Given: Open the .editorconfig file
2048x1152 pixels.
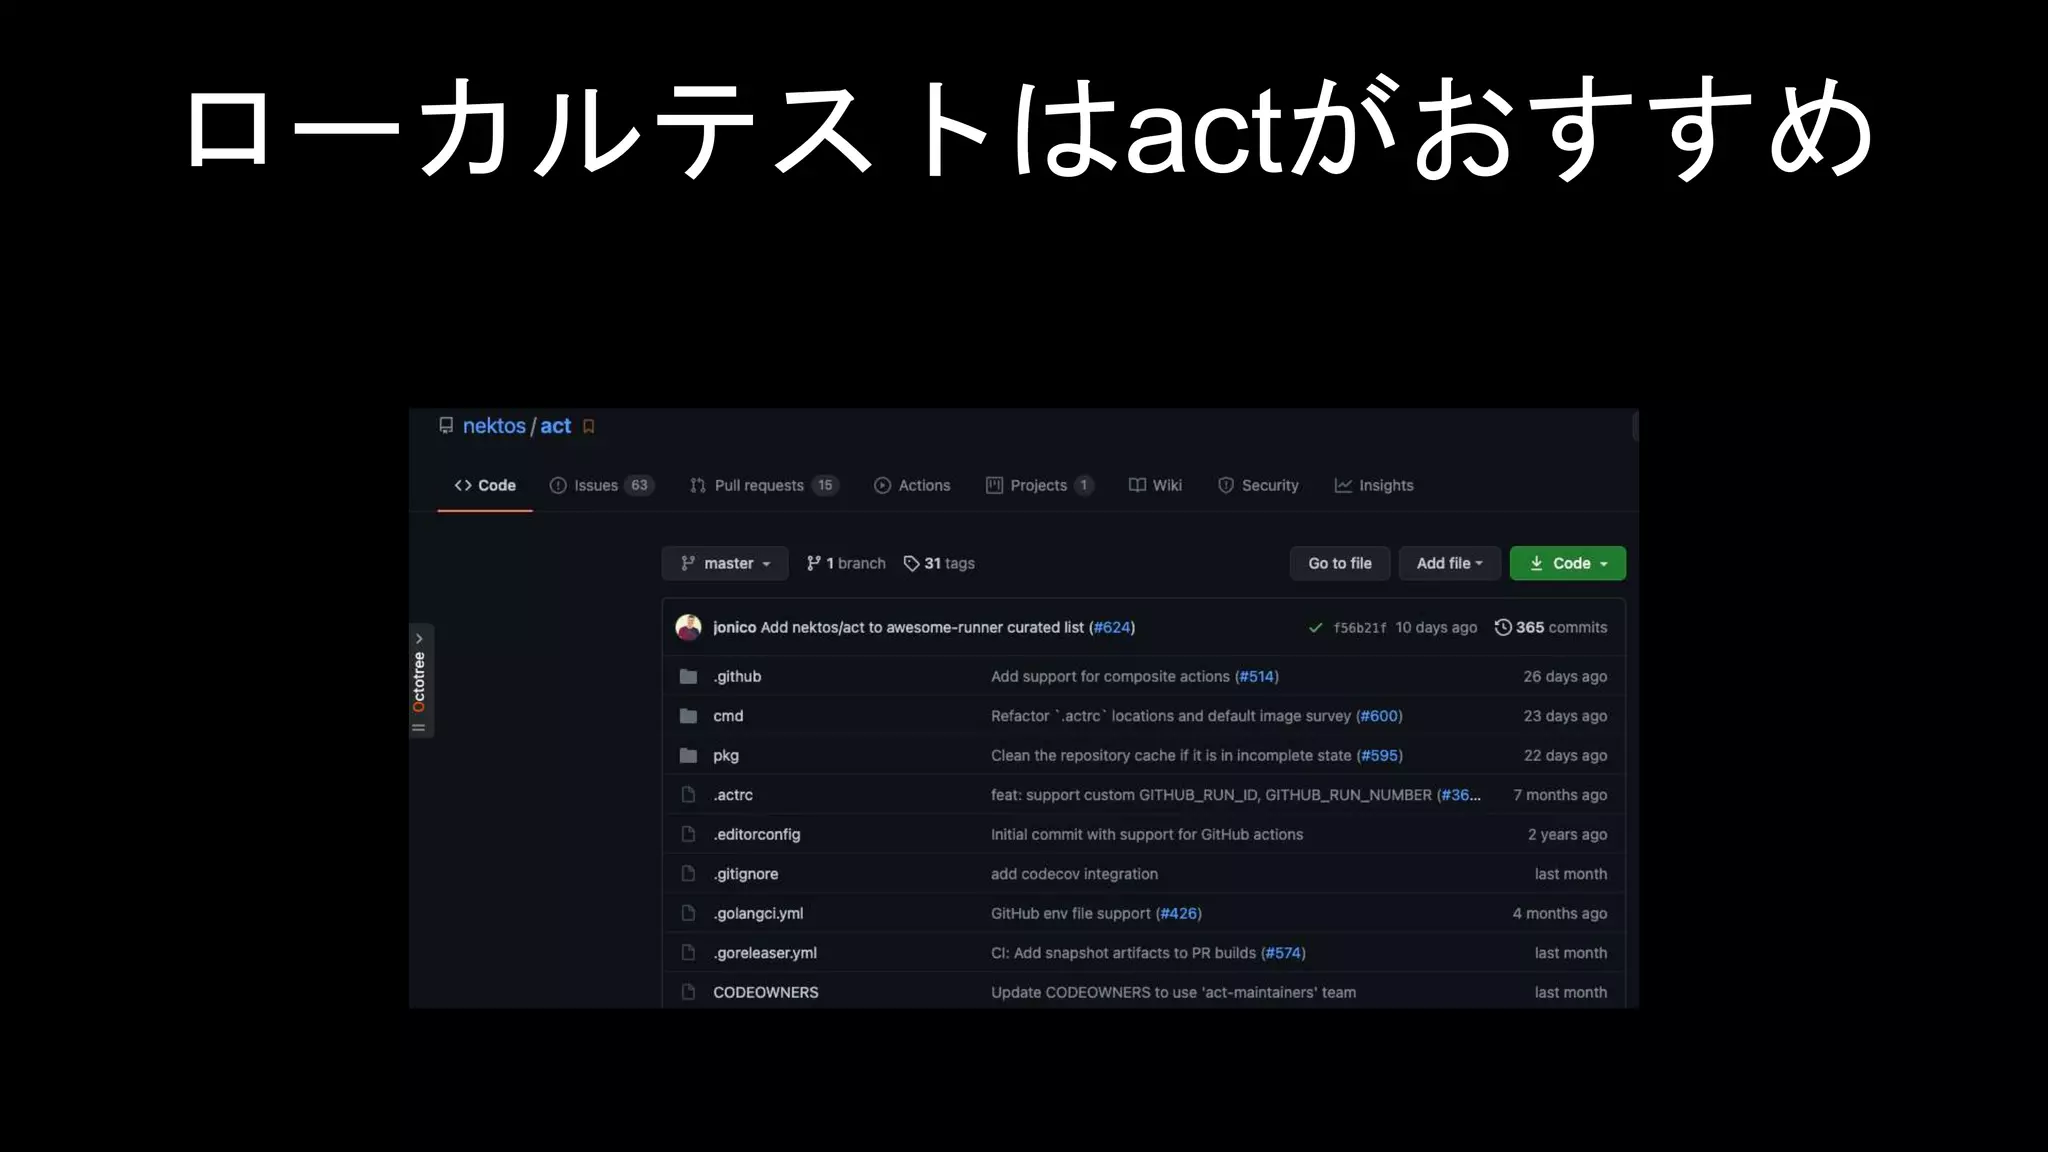Looking at the screenshot, I should pyautogui.click(x=757, y=834).
